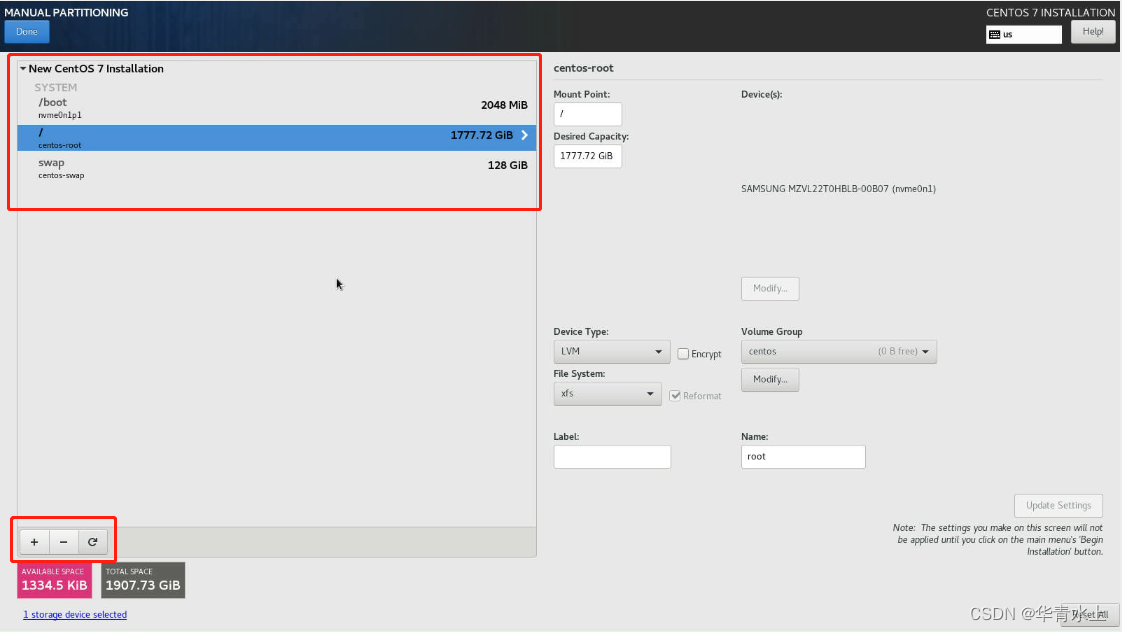
Task: Enable the Encrypt checkbox
Action: coord(683,354)
